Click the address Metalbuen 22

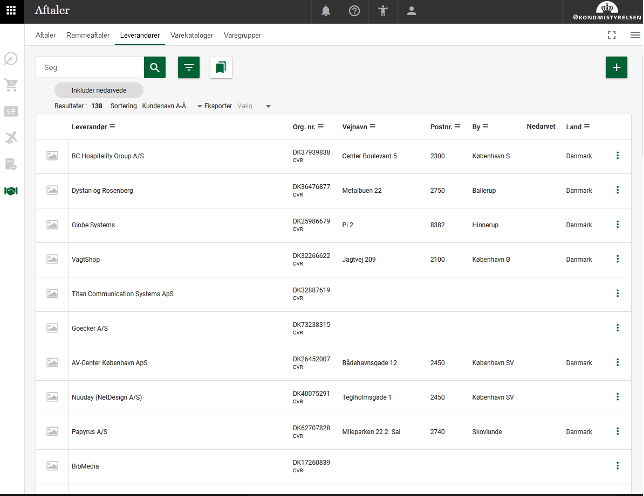click(x=362, y=191)
